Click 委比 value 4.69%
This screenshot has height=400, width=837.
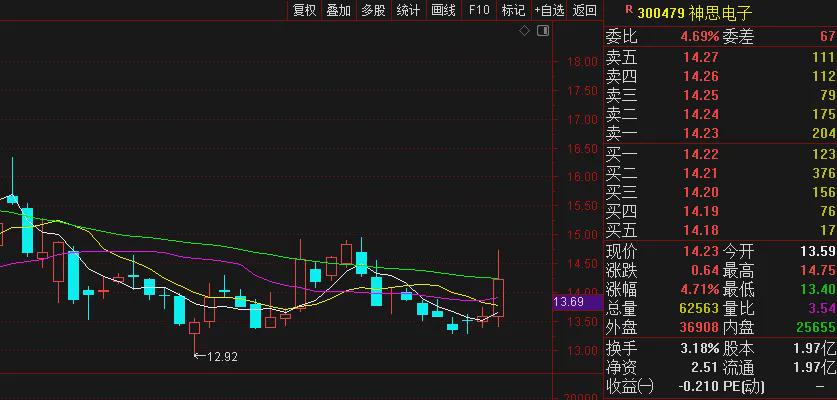point(700,37)
